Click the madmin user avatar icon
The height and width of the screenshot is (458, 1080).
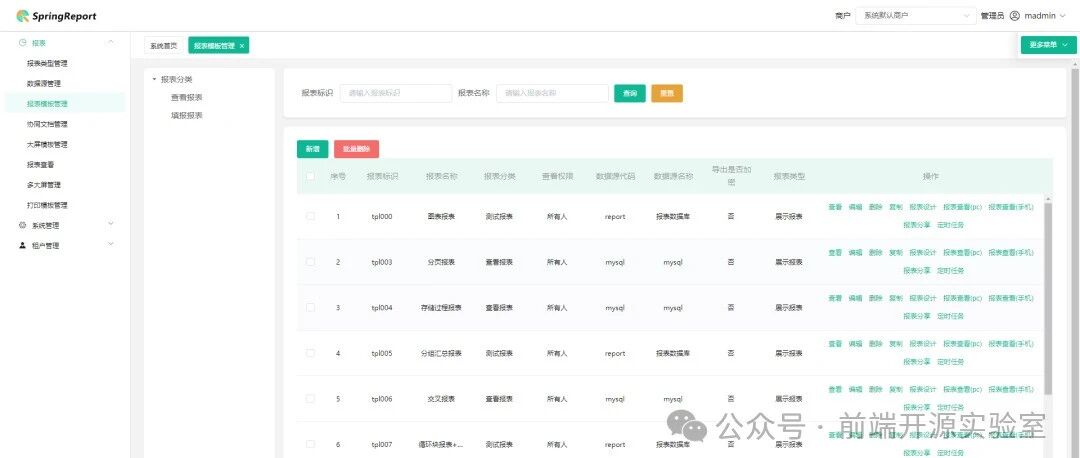coord(1014,16)
